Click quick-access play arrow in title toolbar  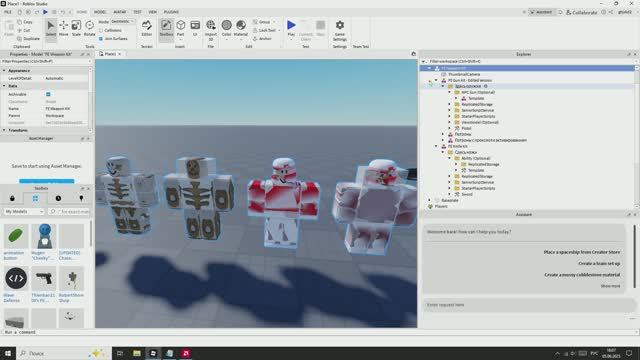45,12
